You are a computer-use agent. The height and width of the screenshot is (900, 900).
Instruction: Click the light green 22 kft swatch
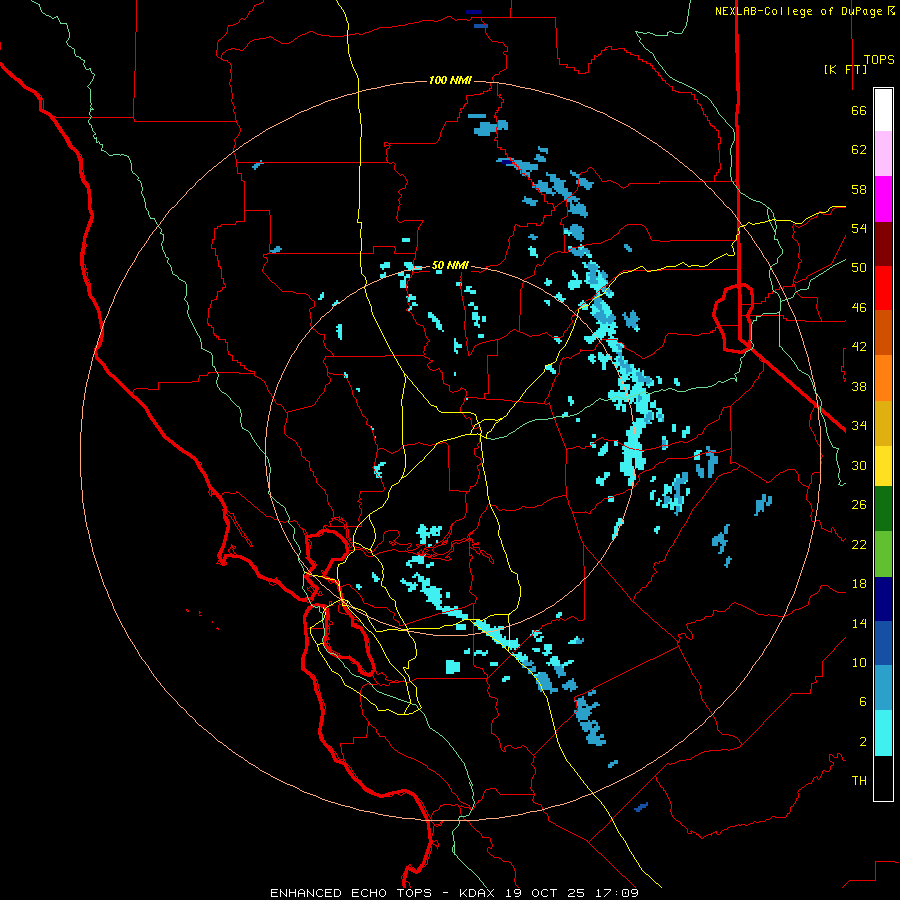click(x=883, y=554)
